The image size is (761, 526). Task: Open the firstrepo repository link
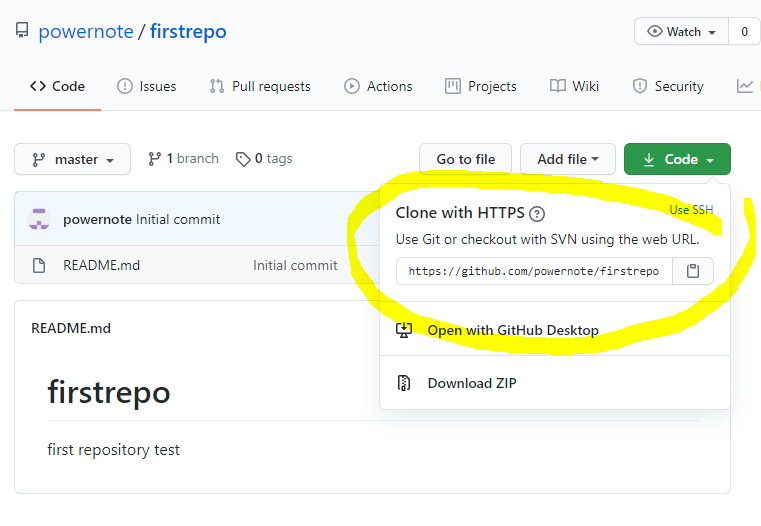point(188,32)
